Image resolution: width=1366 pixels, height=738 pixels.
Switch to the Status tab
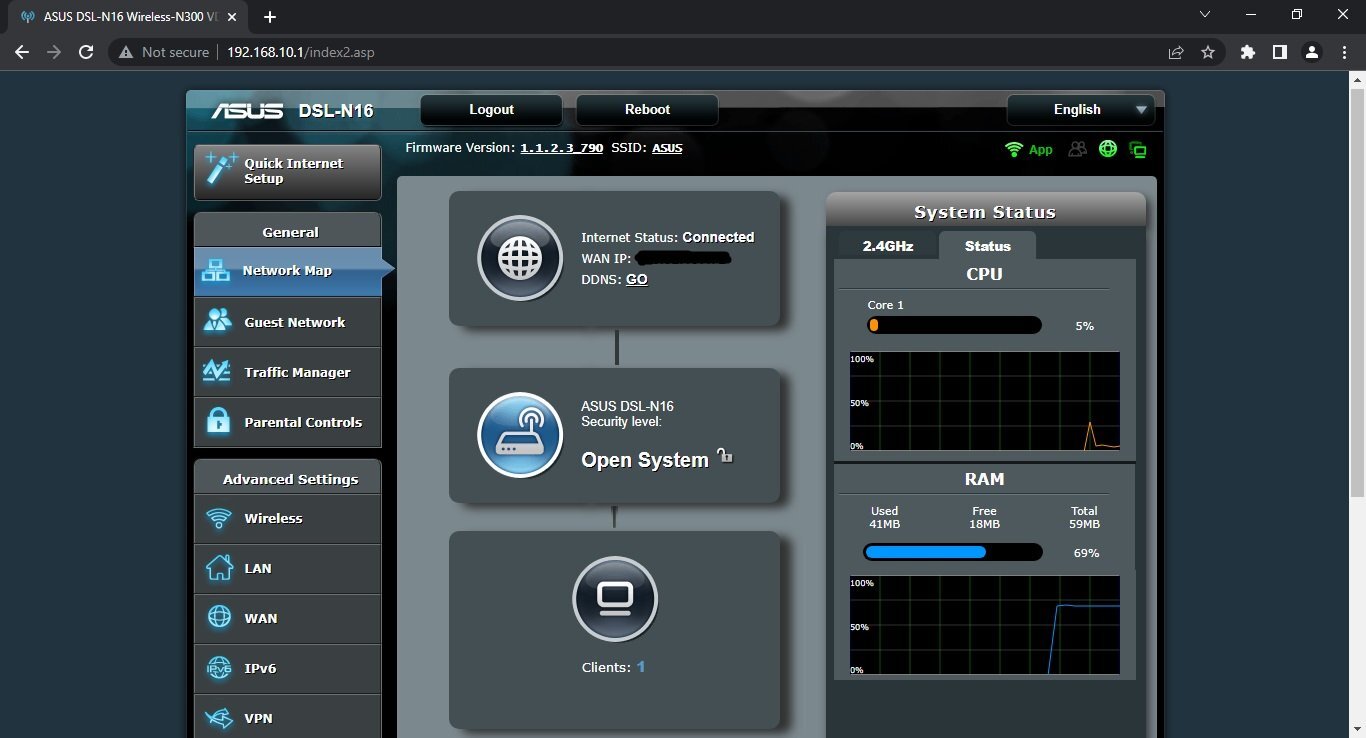click(987, 245)
